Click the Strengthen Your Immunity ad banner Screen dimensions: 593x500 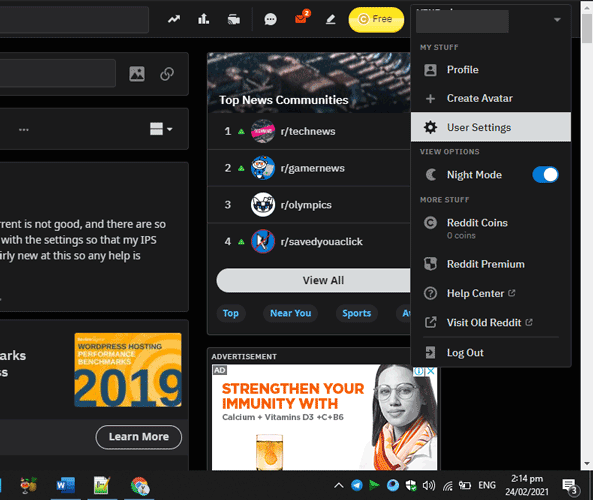pyautogui.click(x=324, y=417)
